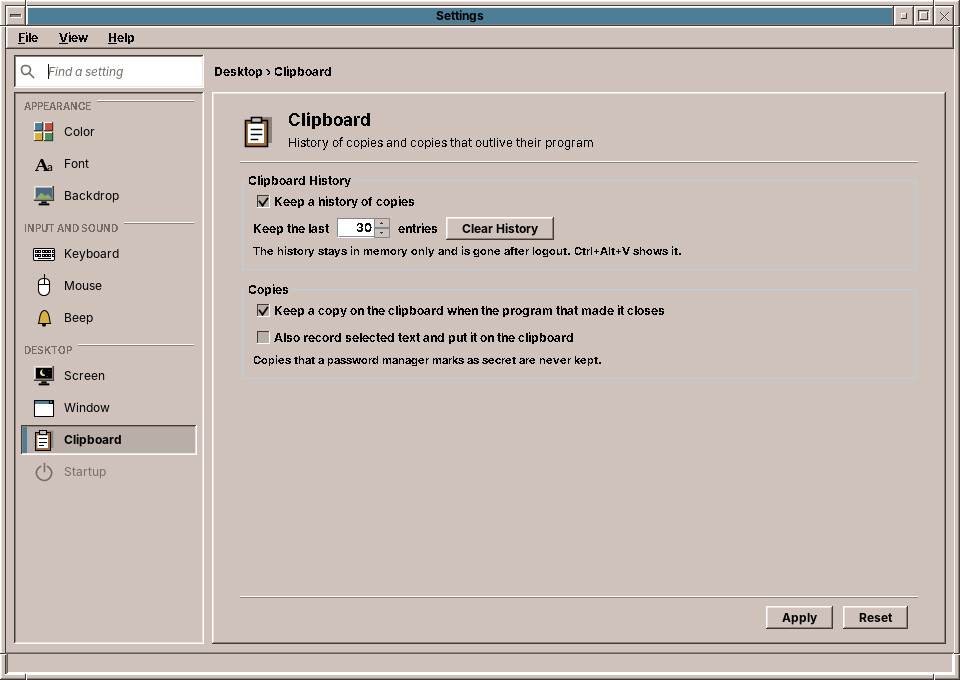Image resolution: width=960 pixels, height=680 pixels.
Task: Click the entries number field showing 30
Action: (x=356, y=228)
